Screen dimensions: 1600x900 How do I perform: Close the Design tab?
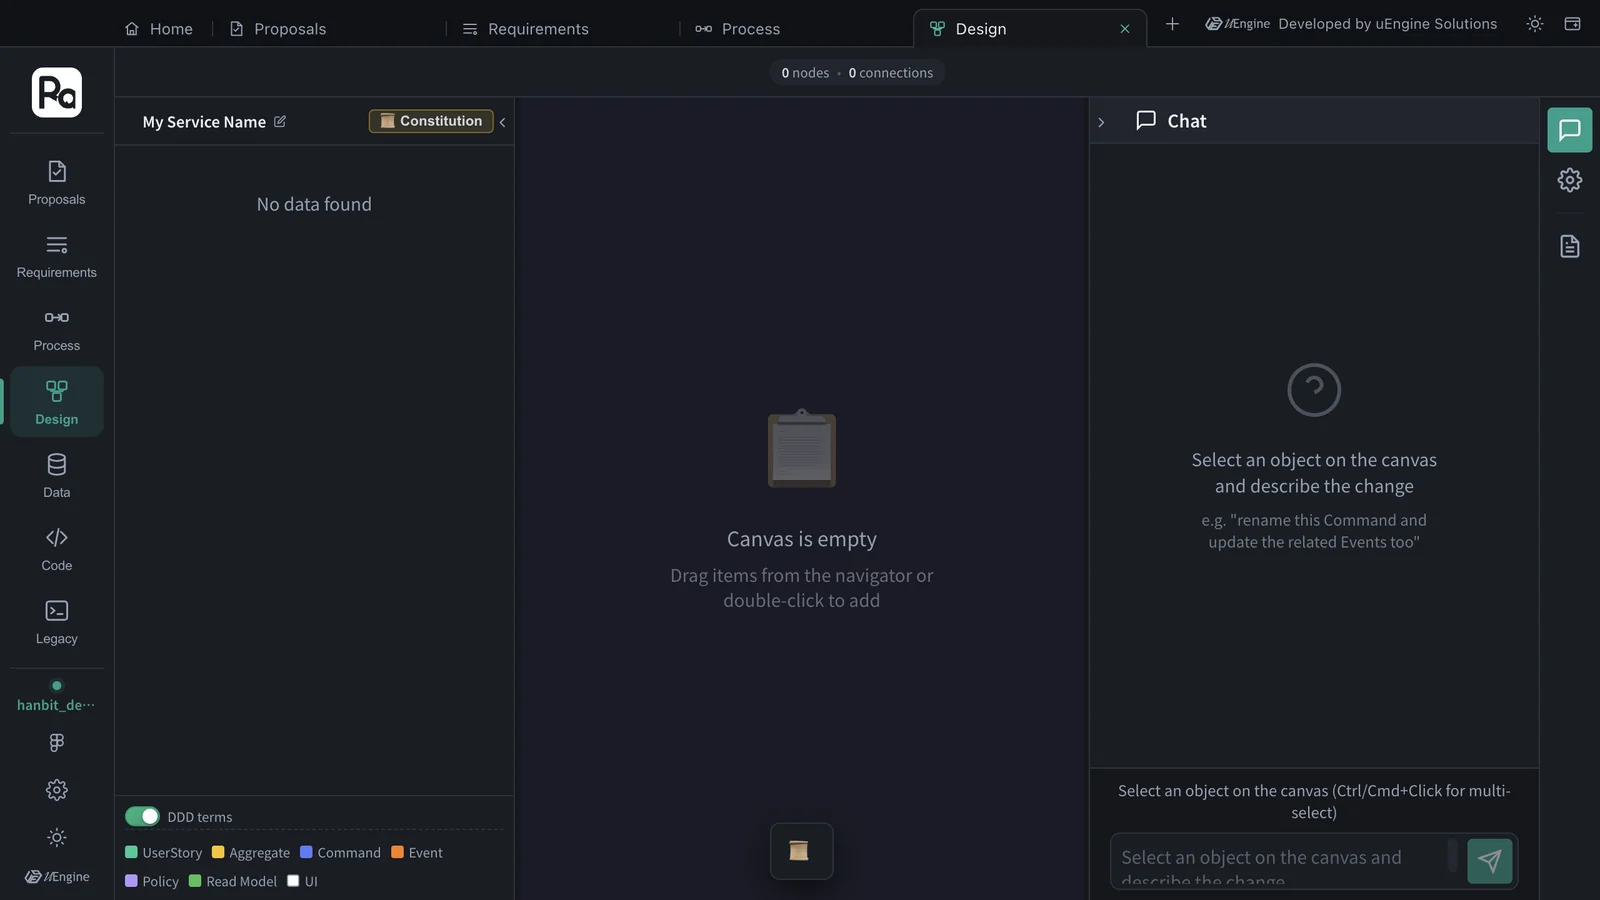coord(1125,29)
